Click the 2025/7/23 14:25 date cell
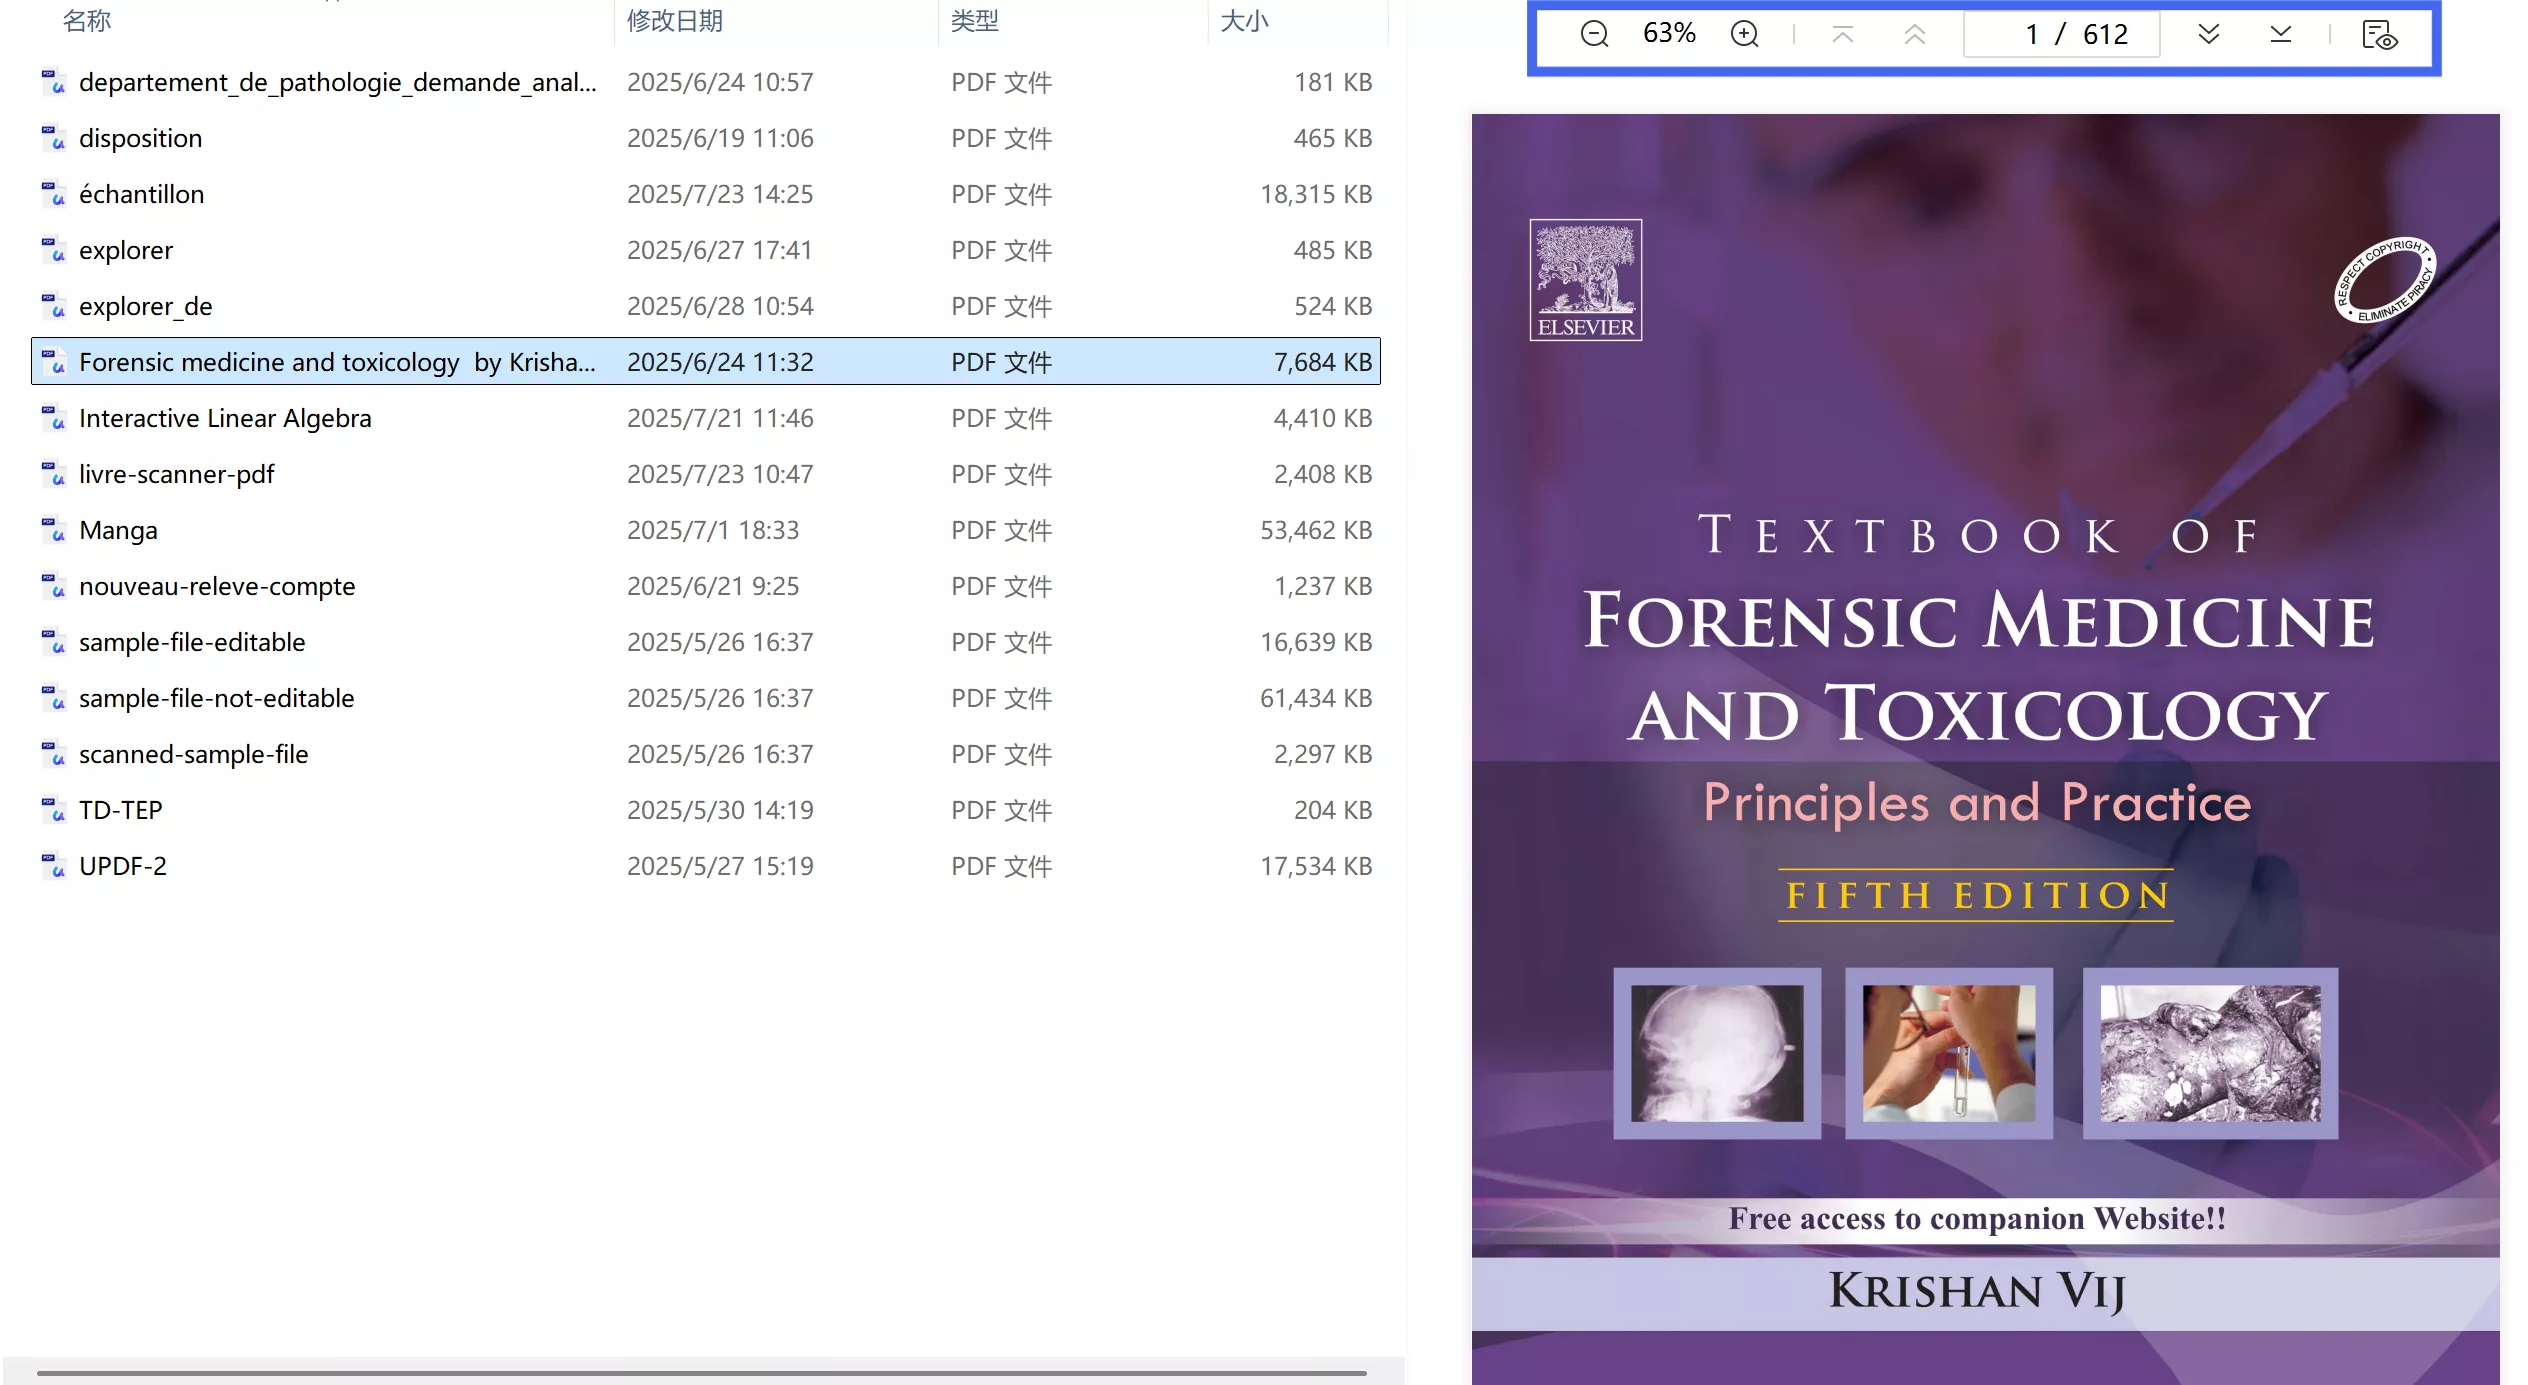This screenshot has width=2528, height=1385. 720,194
